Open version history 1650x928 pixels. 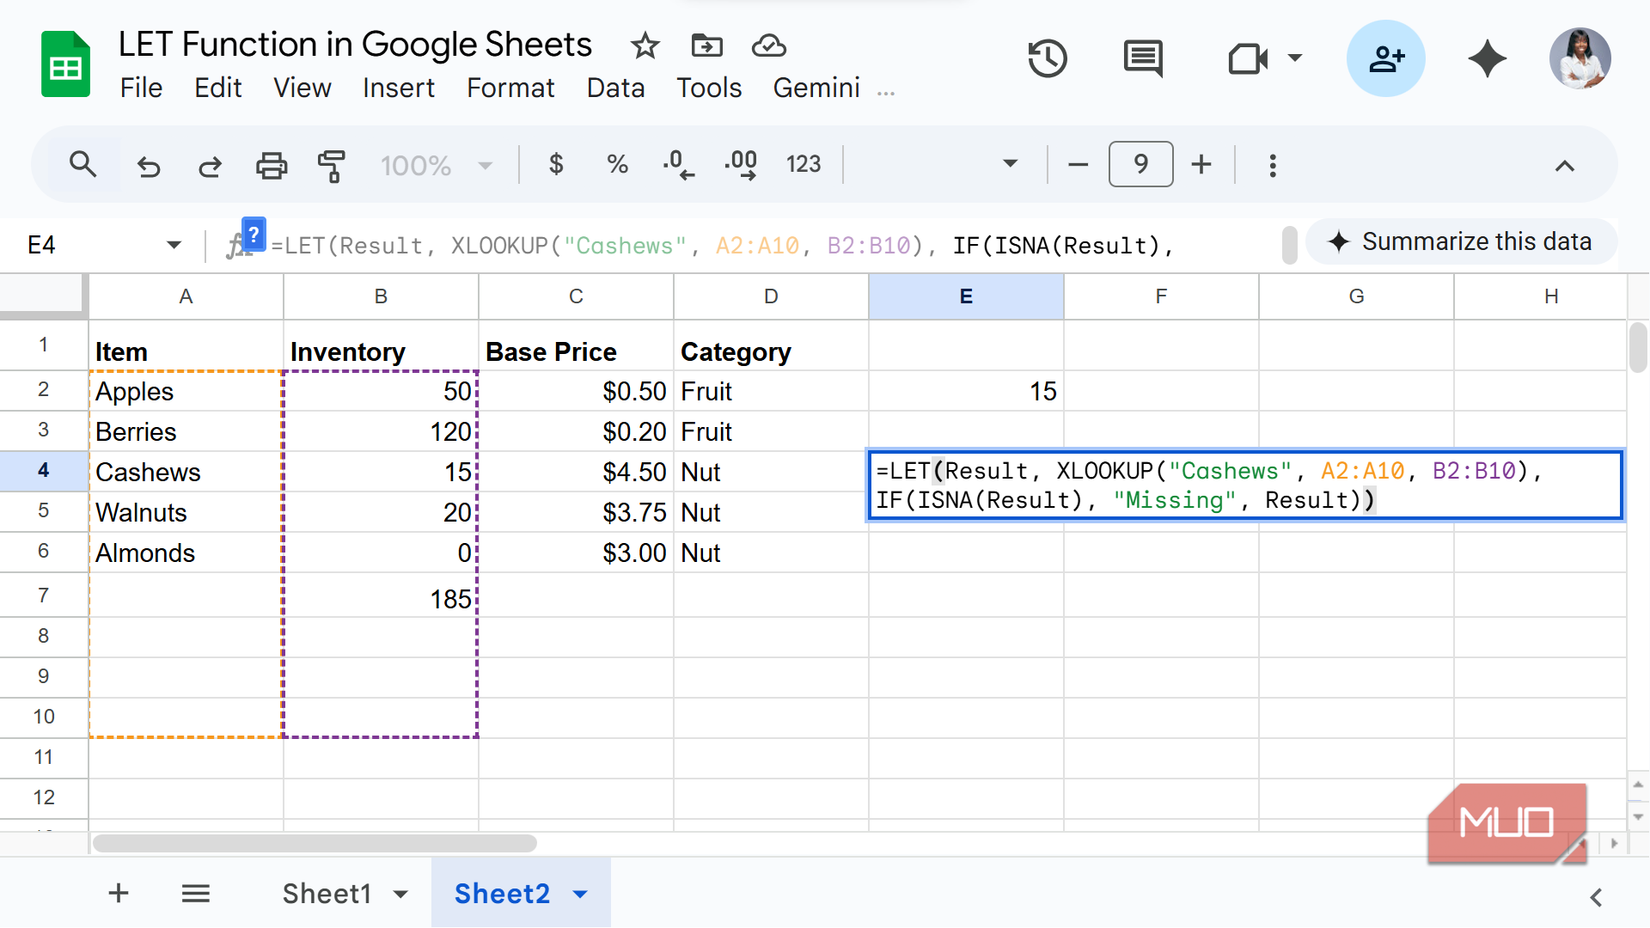click(1047, 59)
